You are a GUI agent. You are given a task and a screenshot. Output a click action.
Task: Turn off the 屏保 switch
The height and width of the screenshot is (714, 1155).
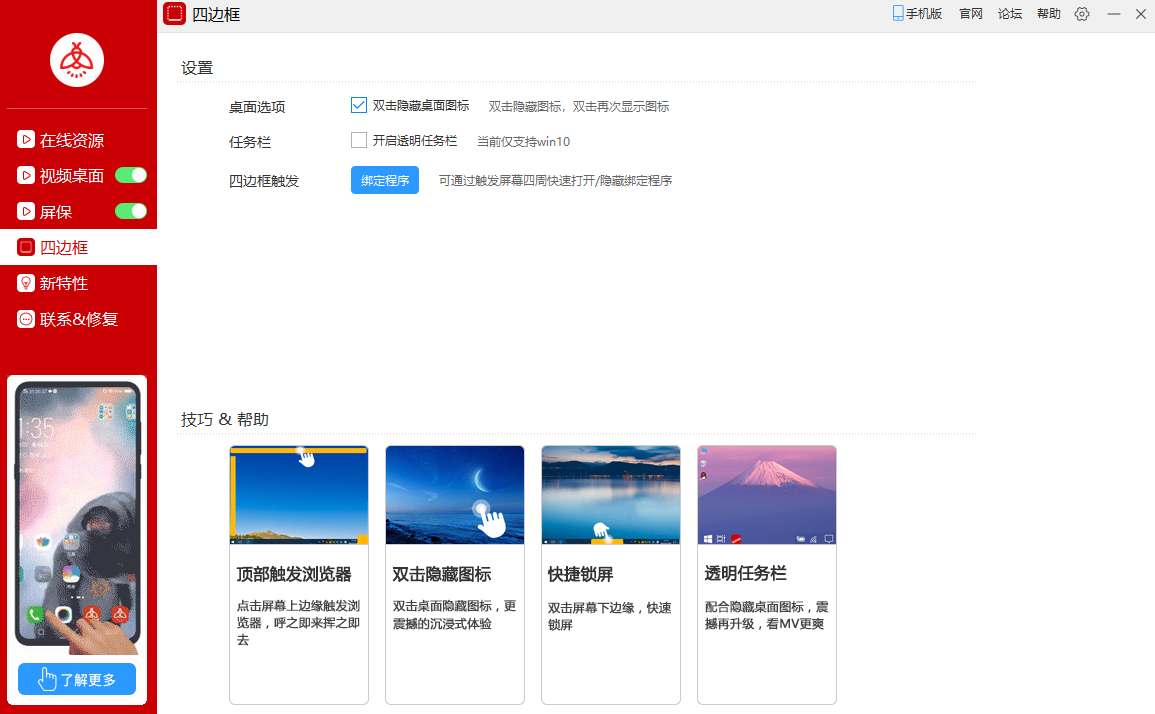pos(131,211)
